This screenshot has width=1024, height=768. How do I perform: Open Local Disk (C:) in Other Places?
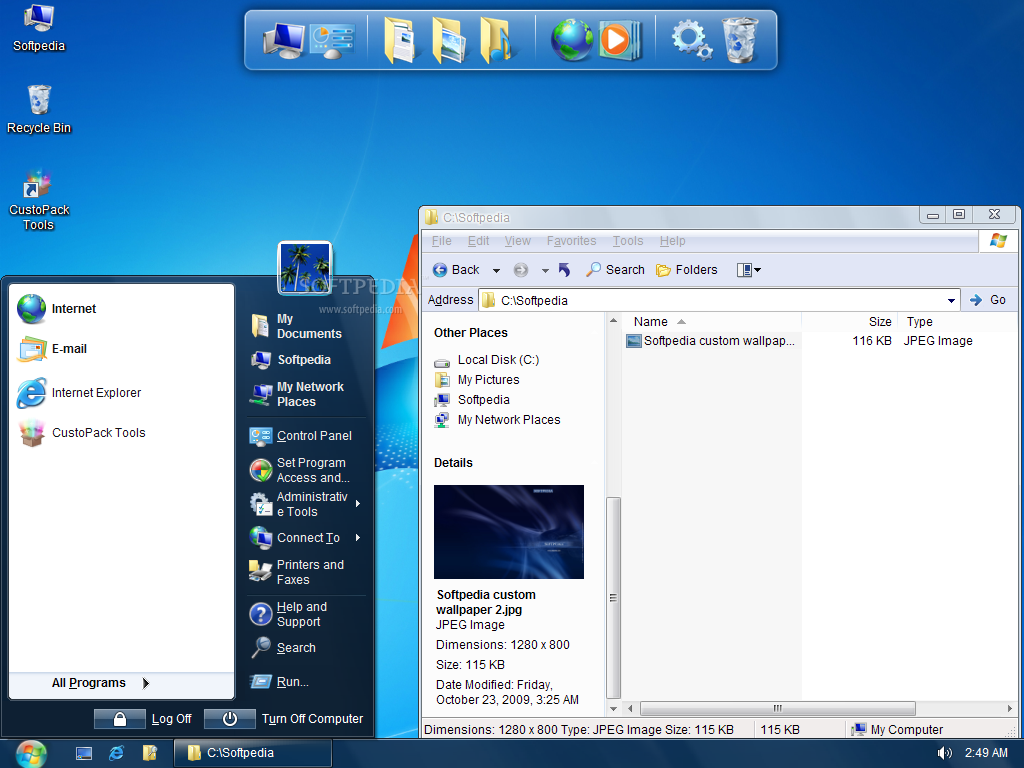487,360
